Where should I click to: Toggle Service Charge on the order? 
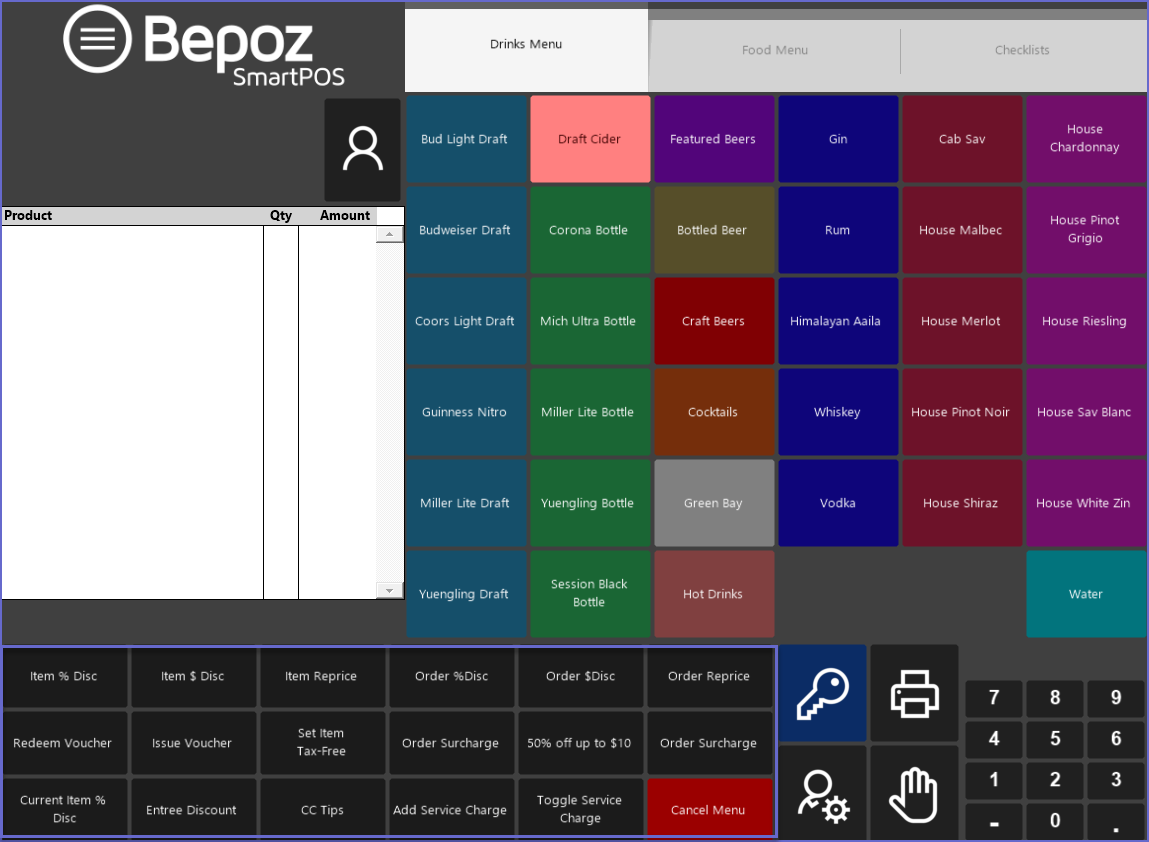tap(579, 809)
